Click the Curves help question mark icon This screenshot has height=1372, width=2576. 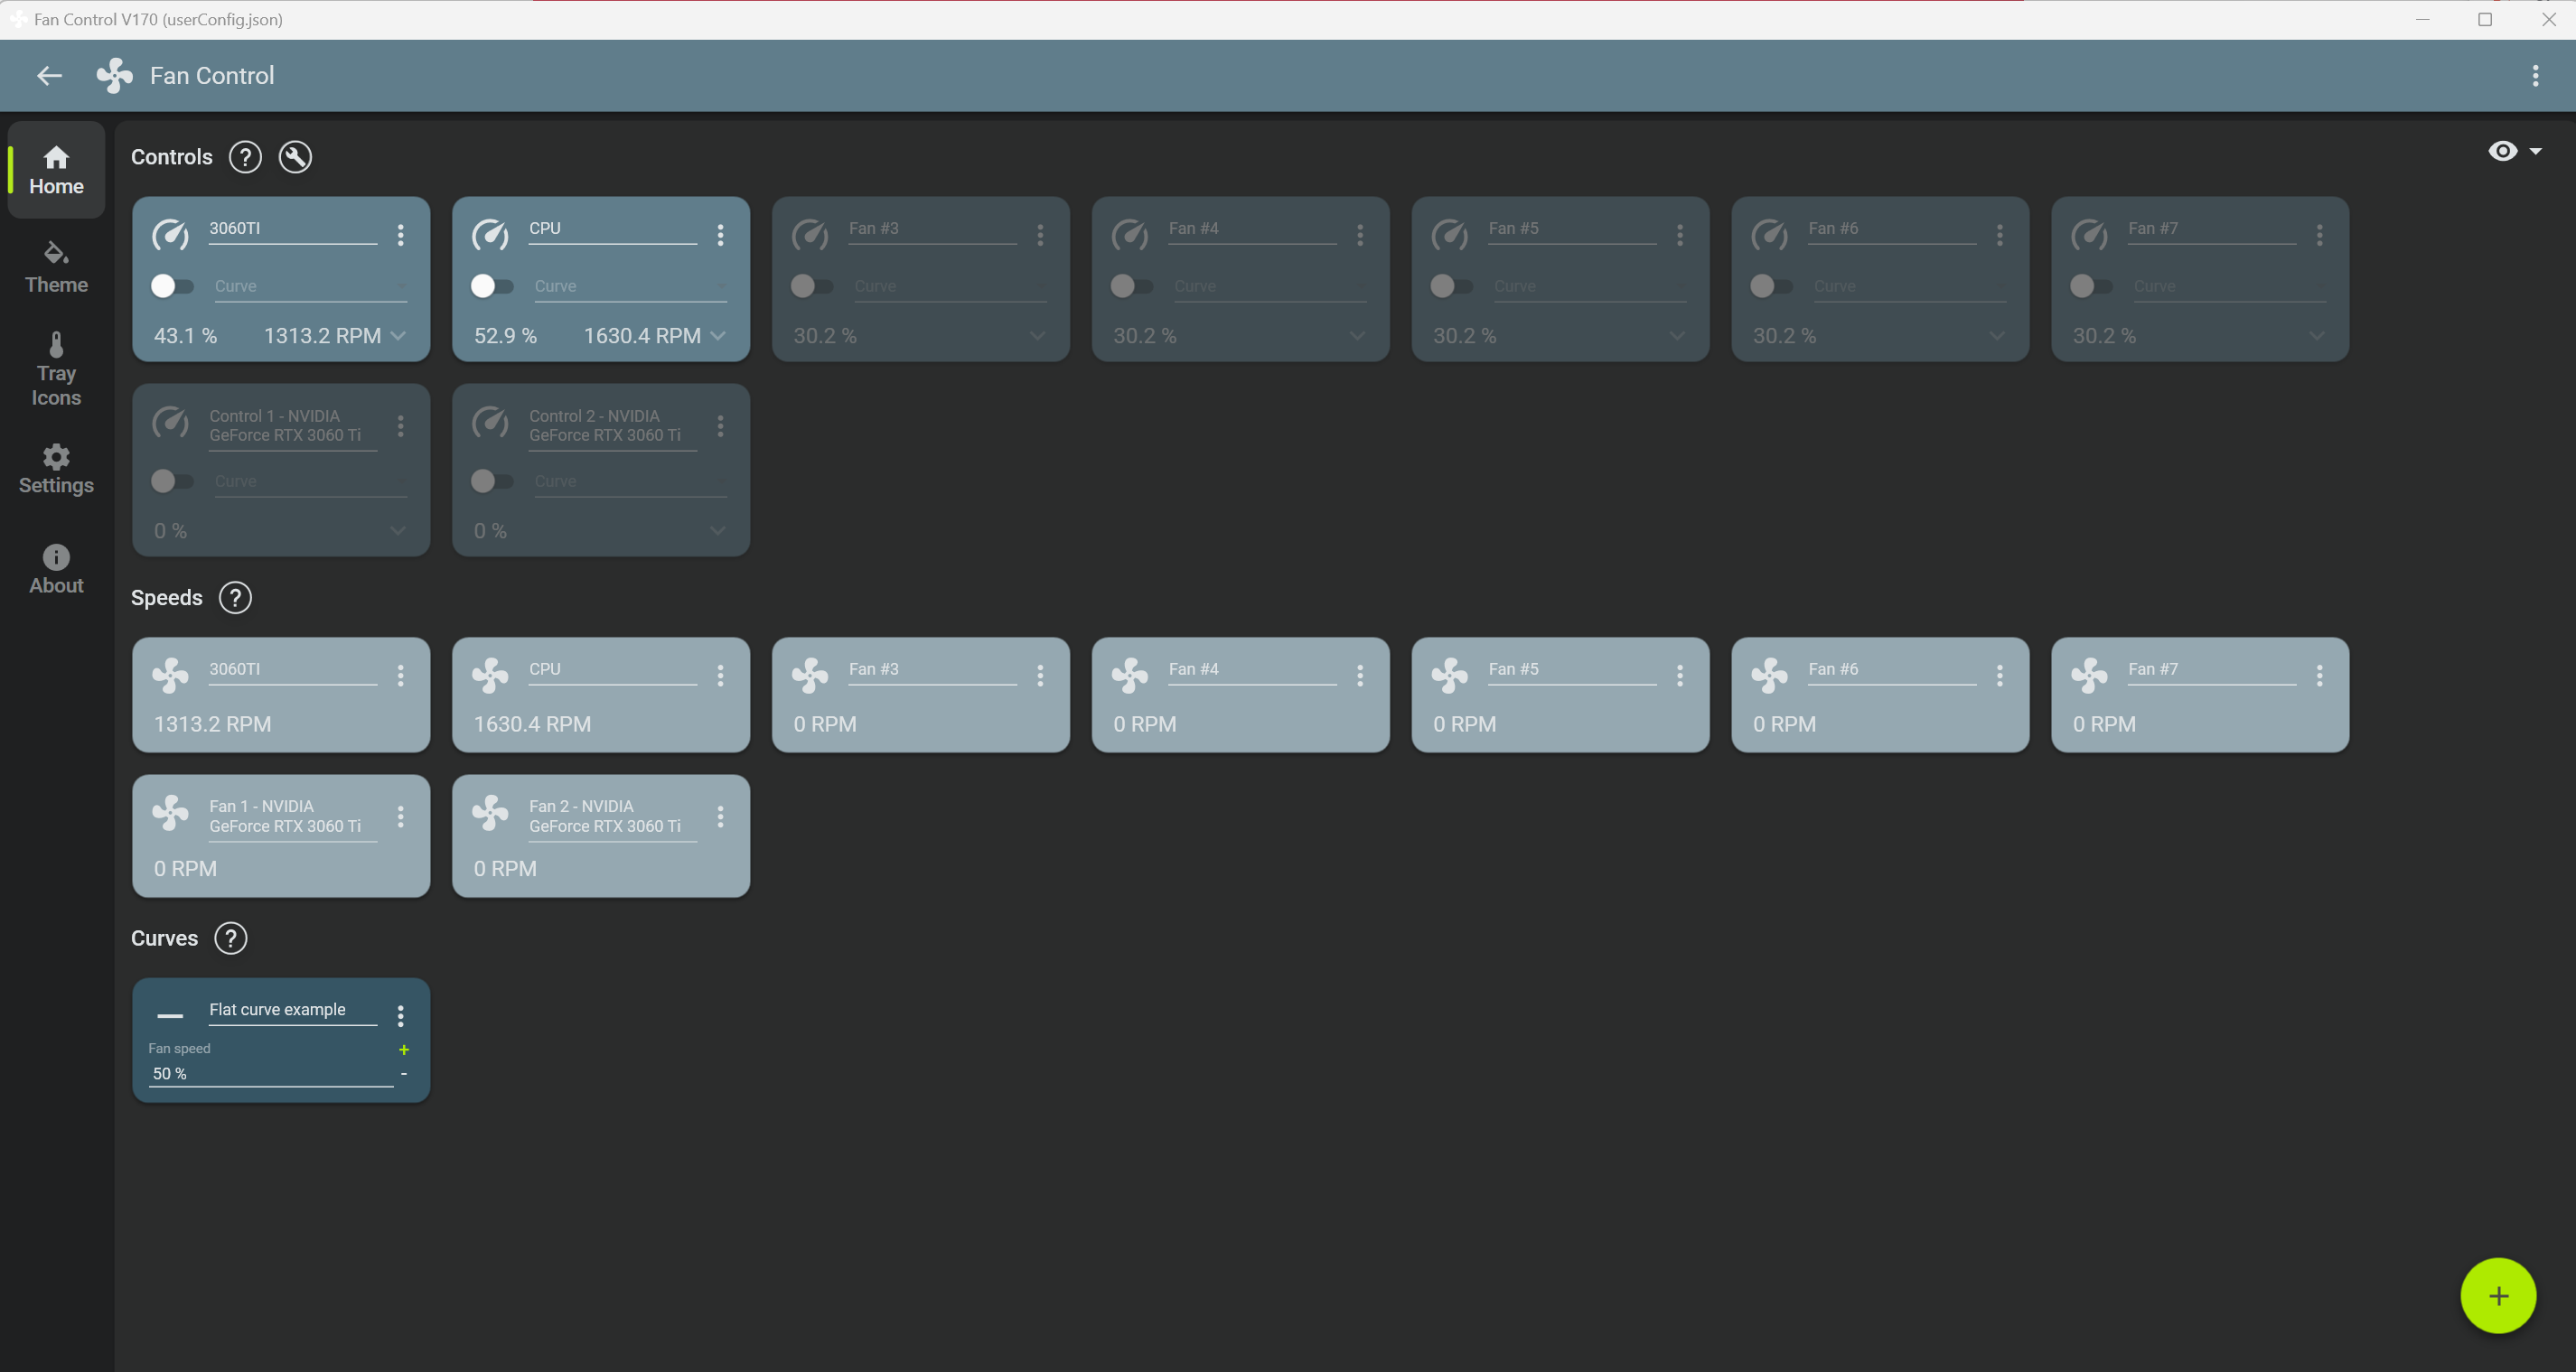point(231,938)
